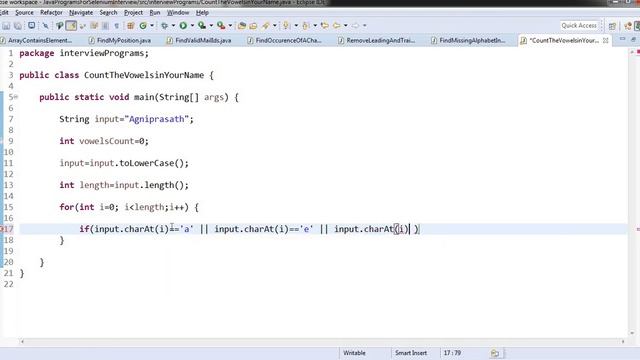The height and width of the screenshot is (360, 640).
Task: Click the error marker on line 17
Action: point(2,229)
